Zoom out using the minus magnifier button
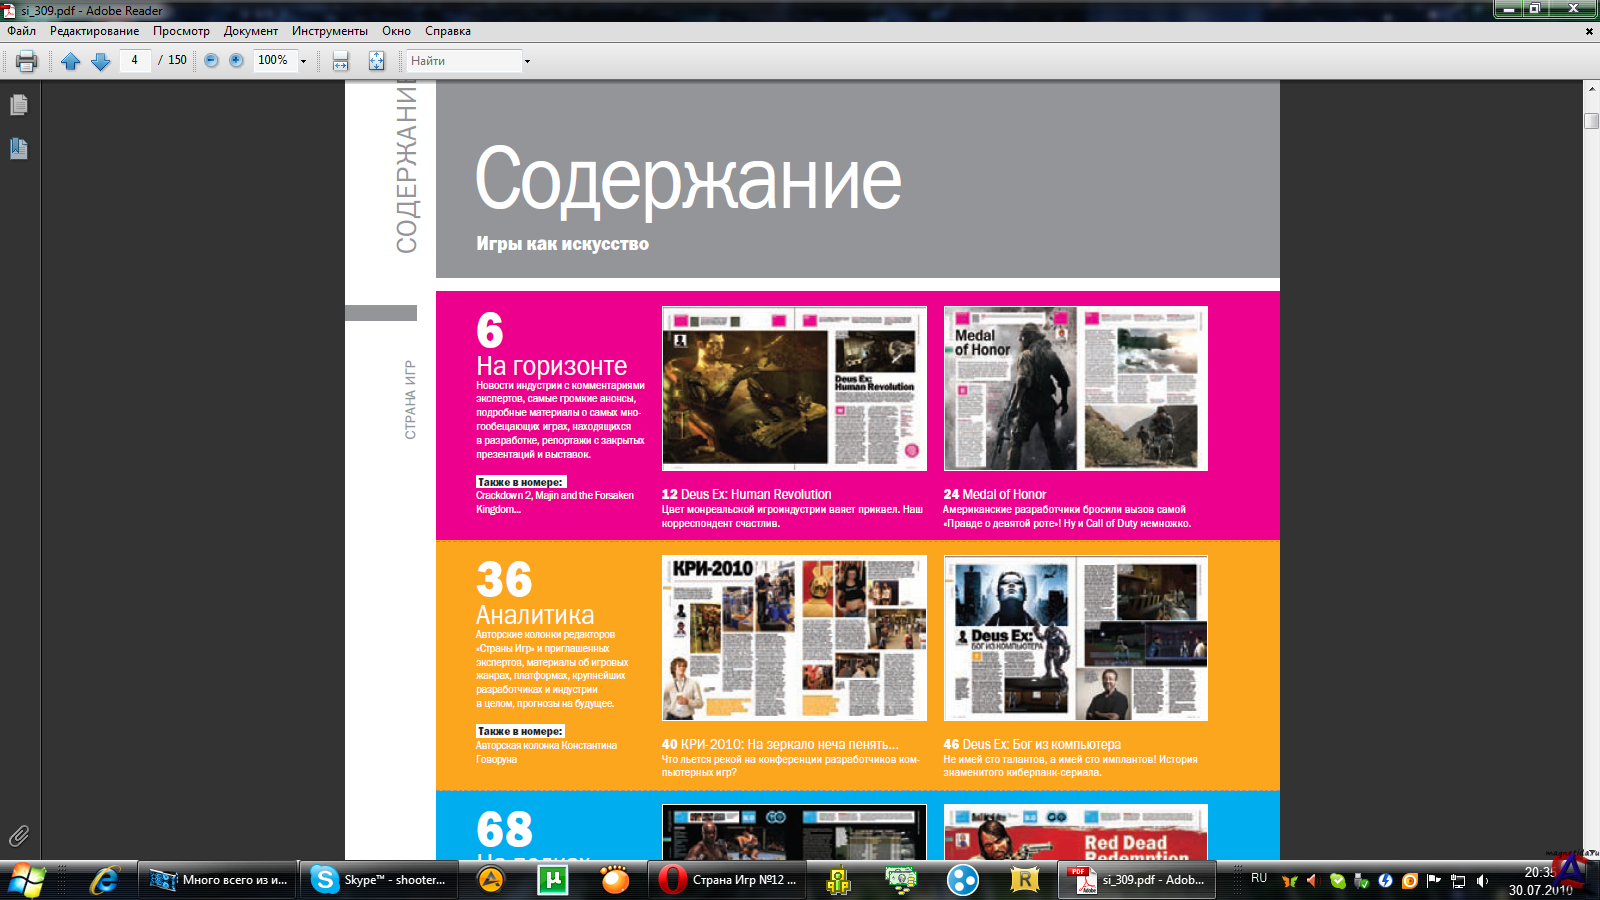Viewport: 1600px width, 900px height. pos(211,61)
